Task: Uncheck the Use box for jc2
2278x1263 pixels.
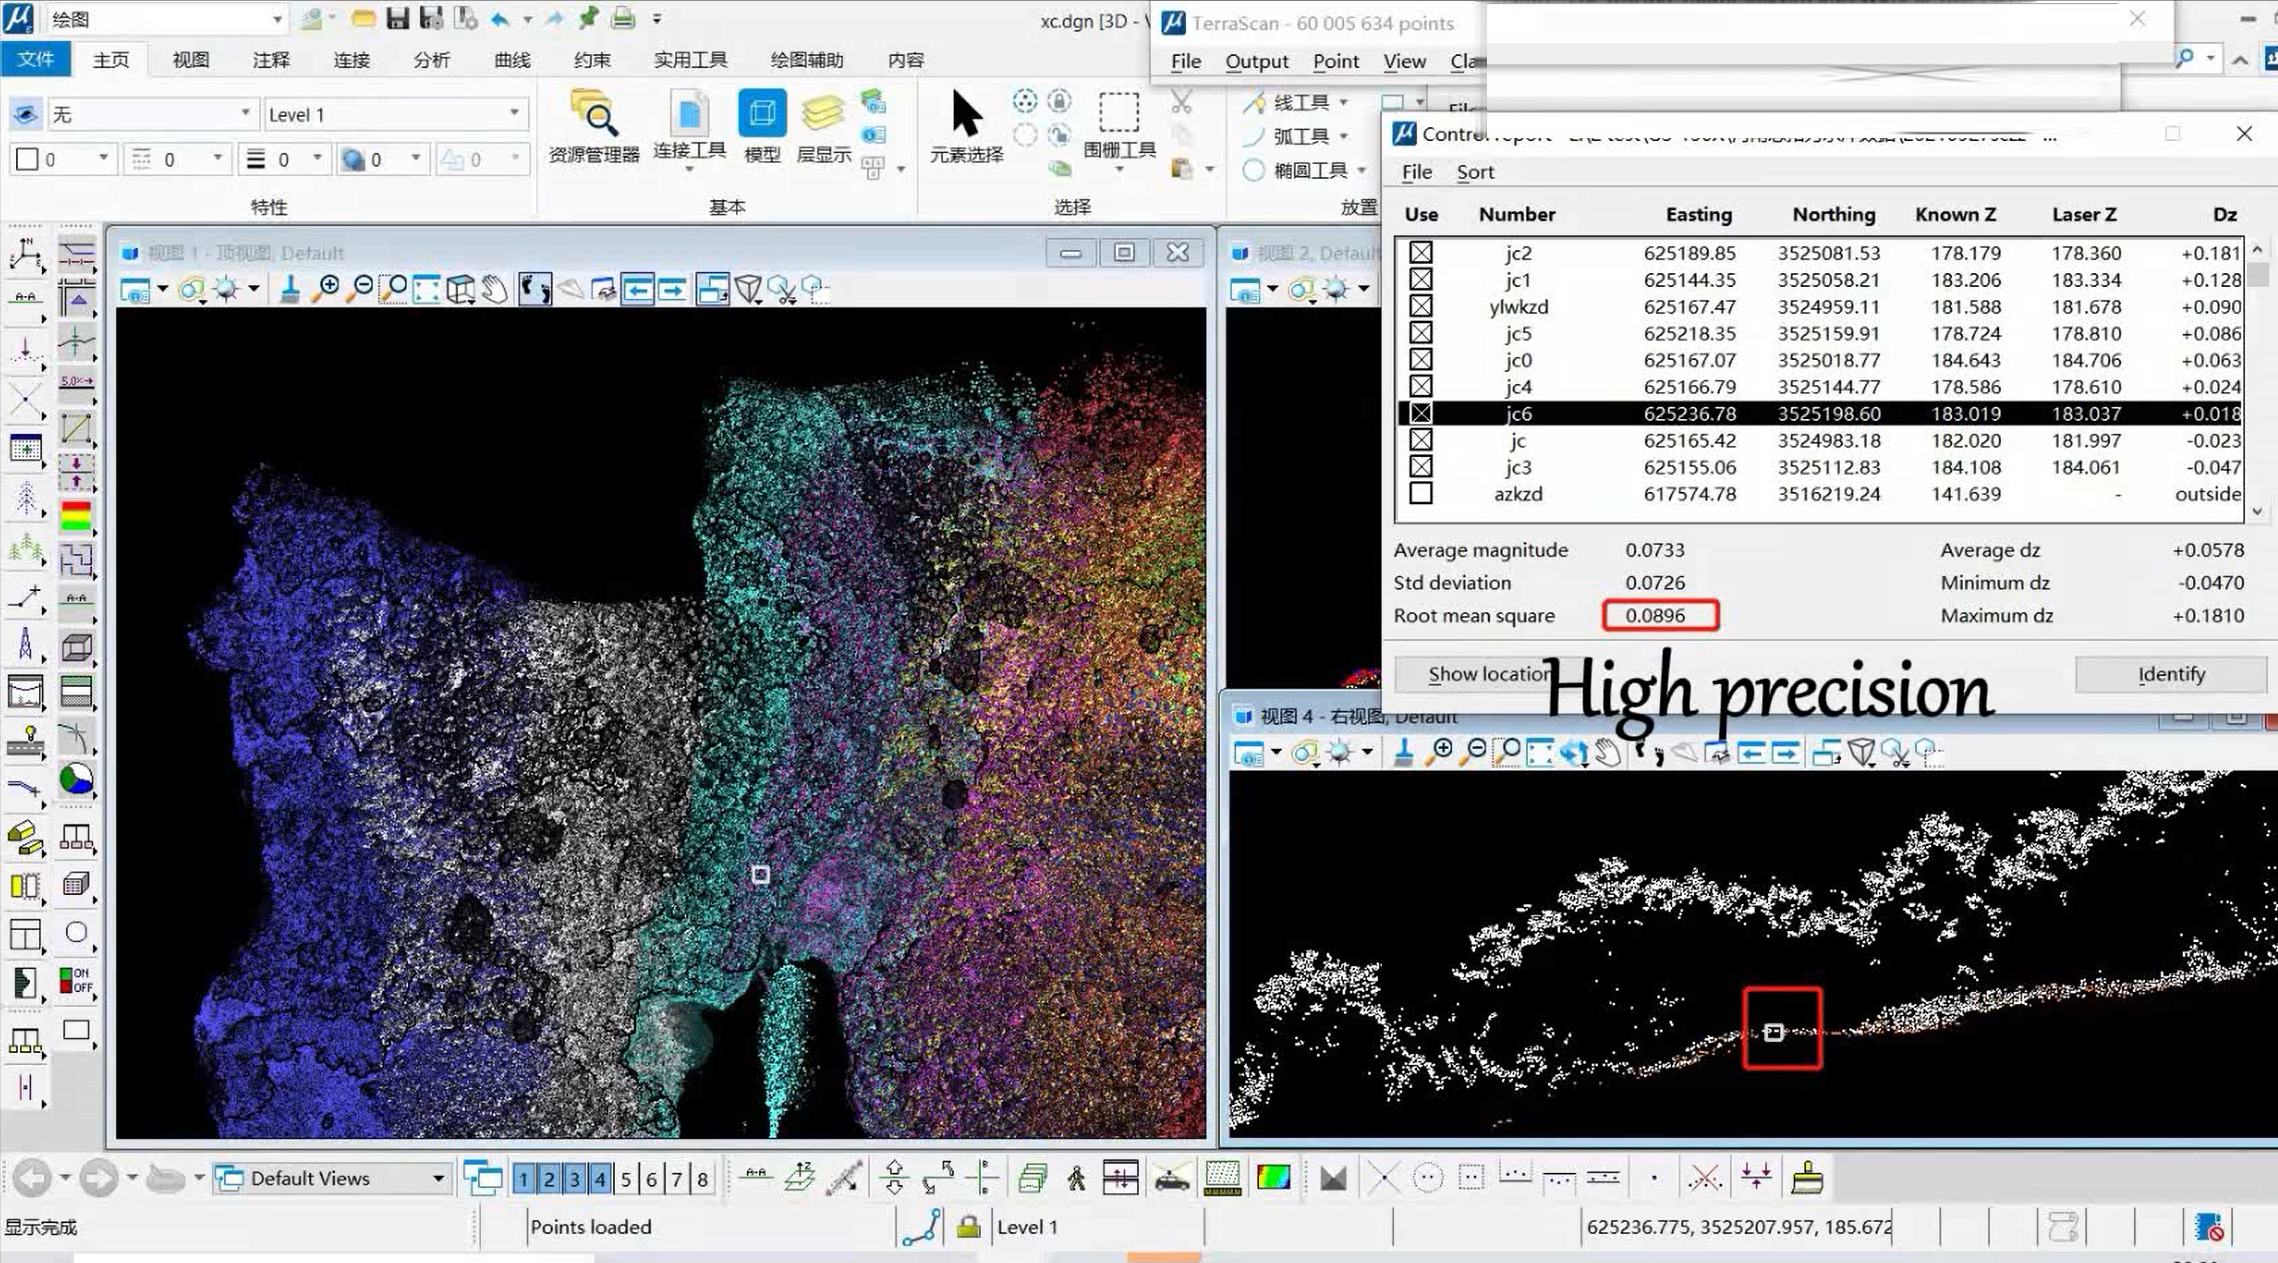Action: [x=1420, y=252]
